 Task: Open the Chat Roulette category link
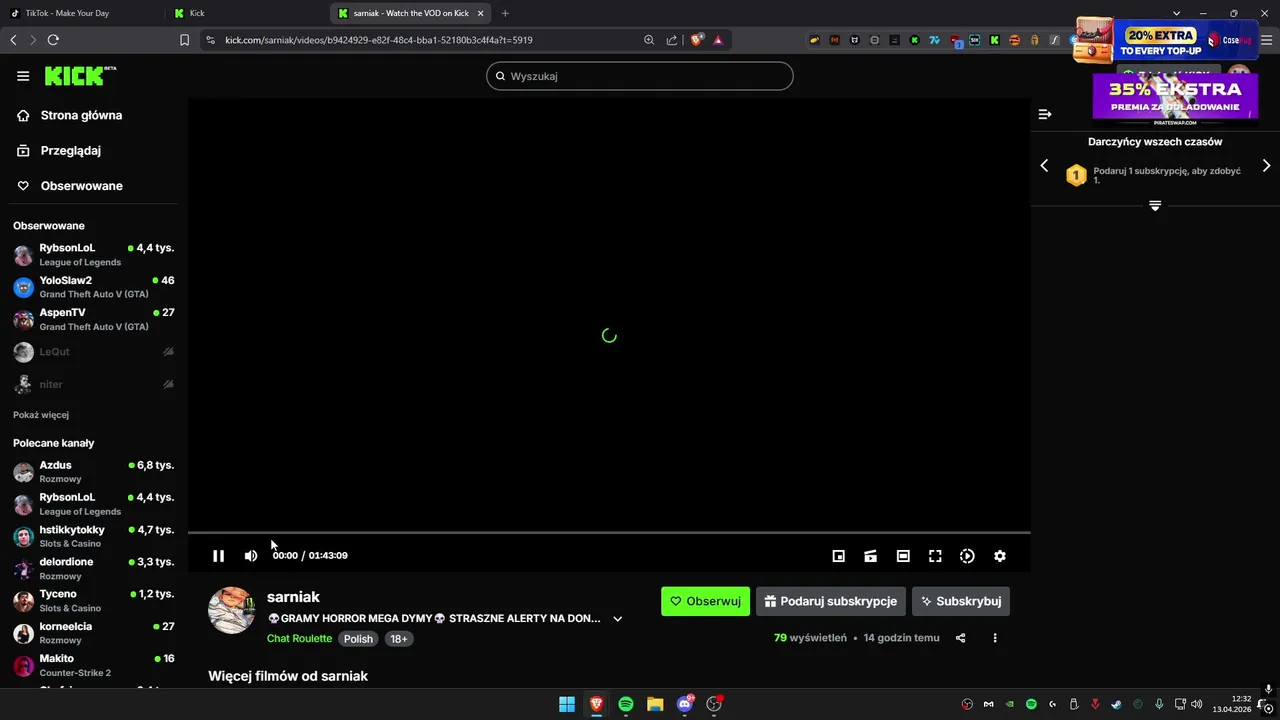click(x=299, y=639)
